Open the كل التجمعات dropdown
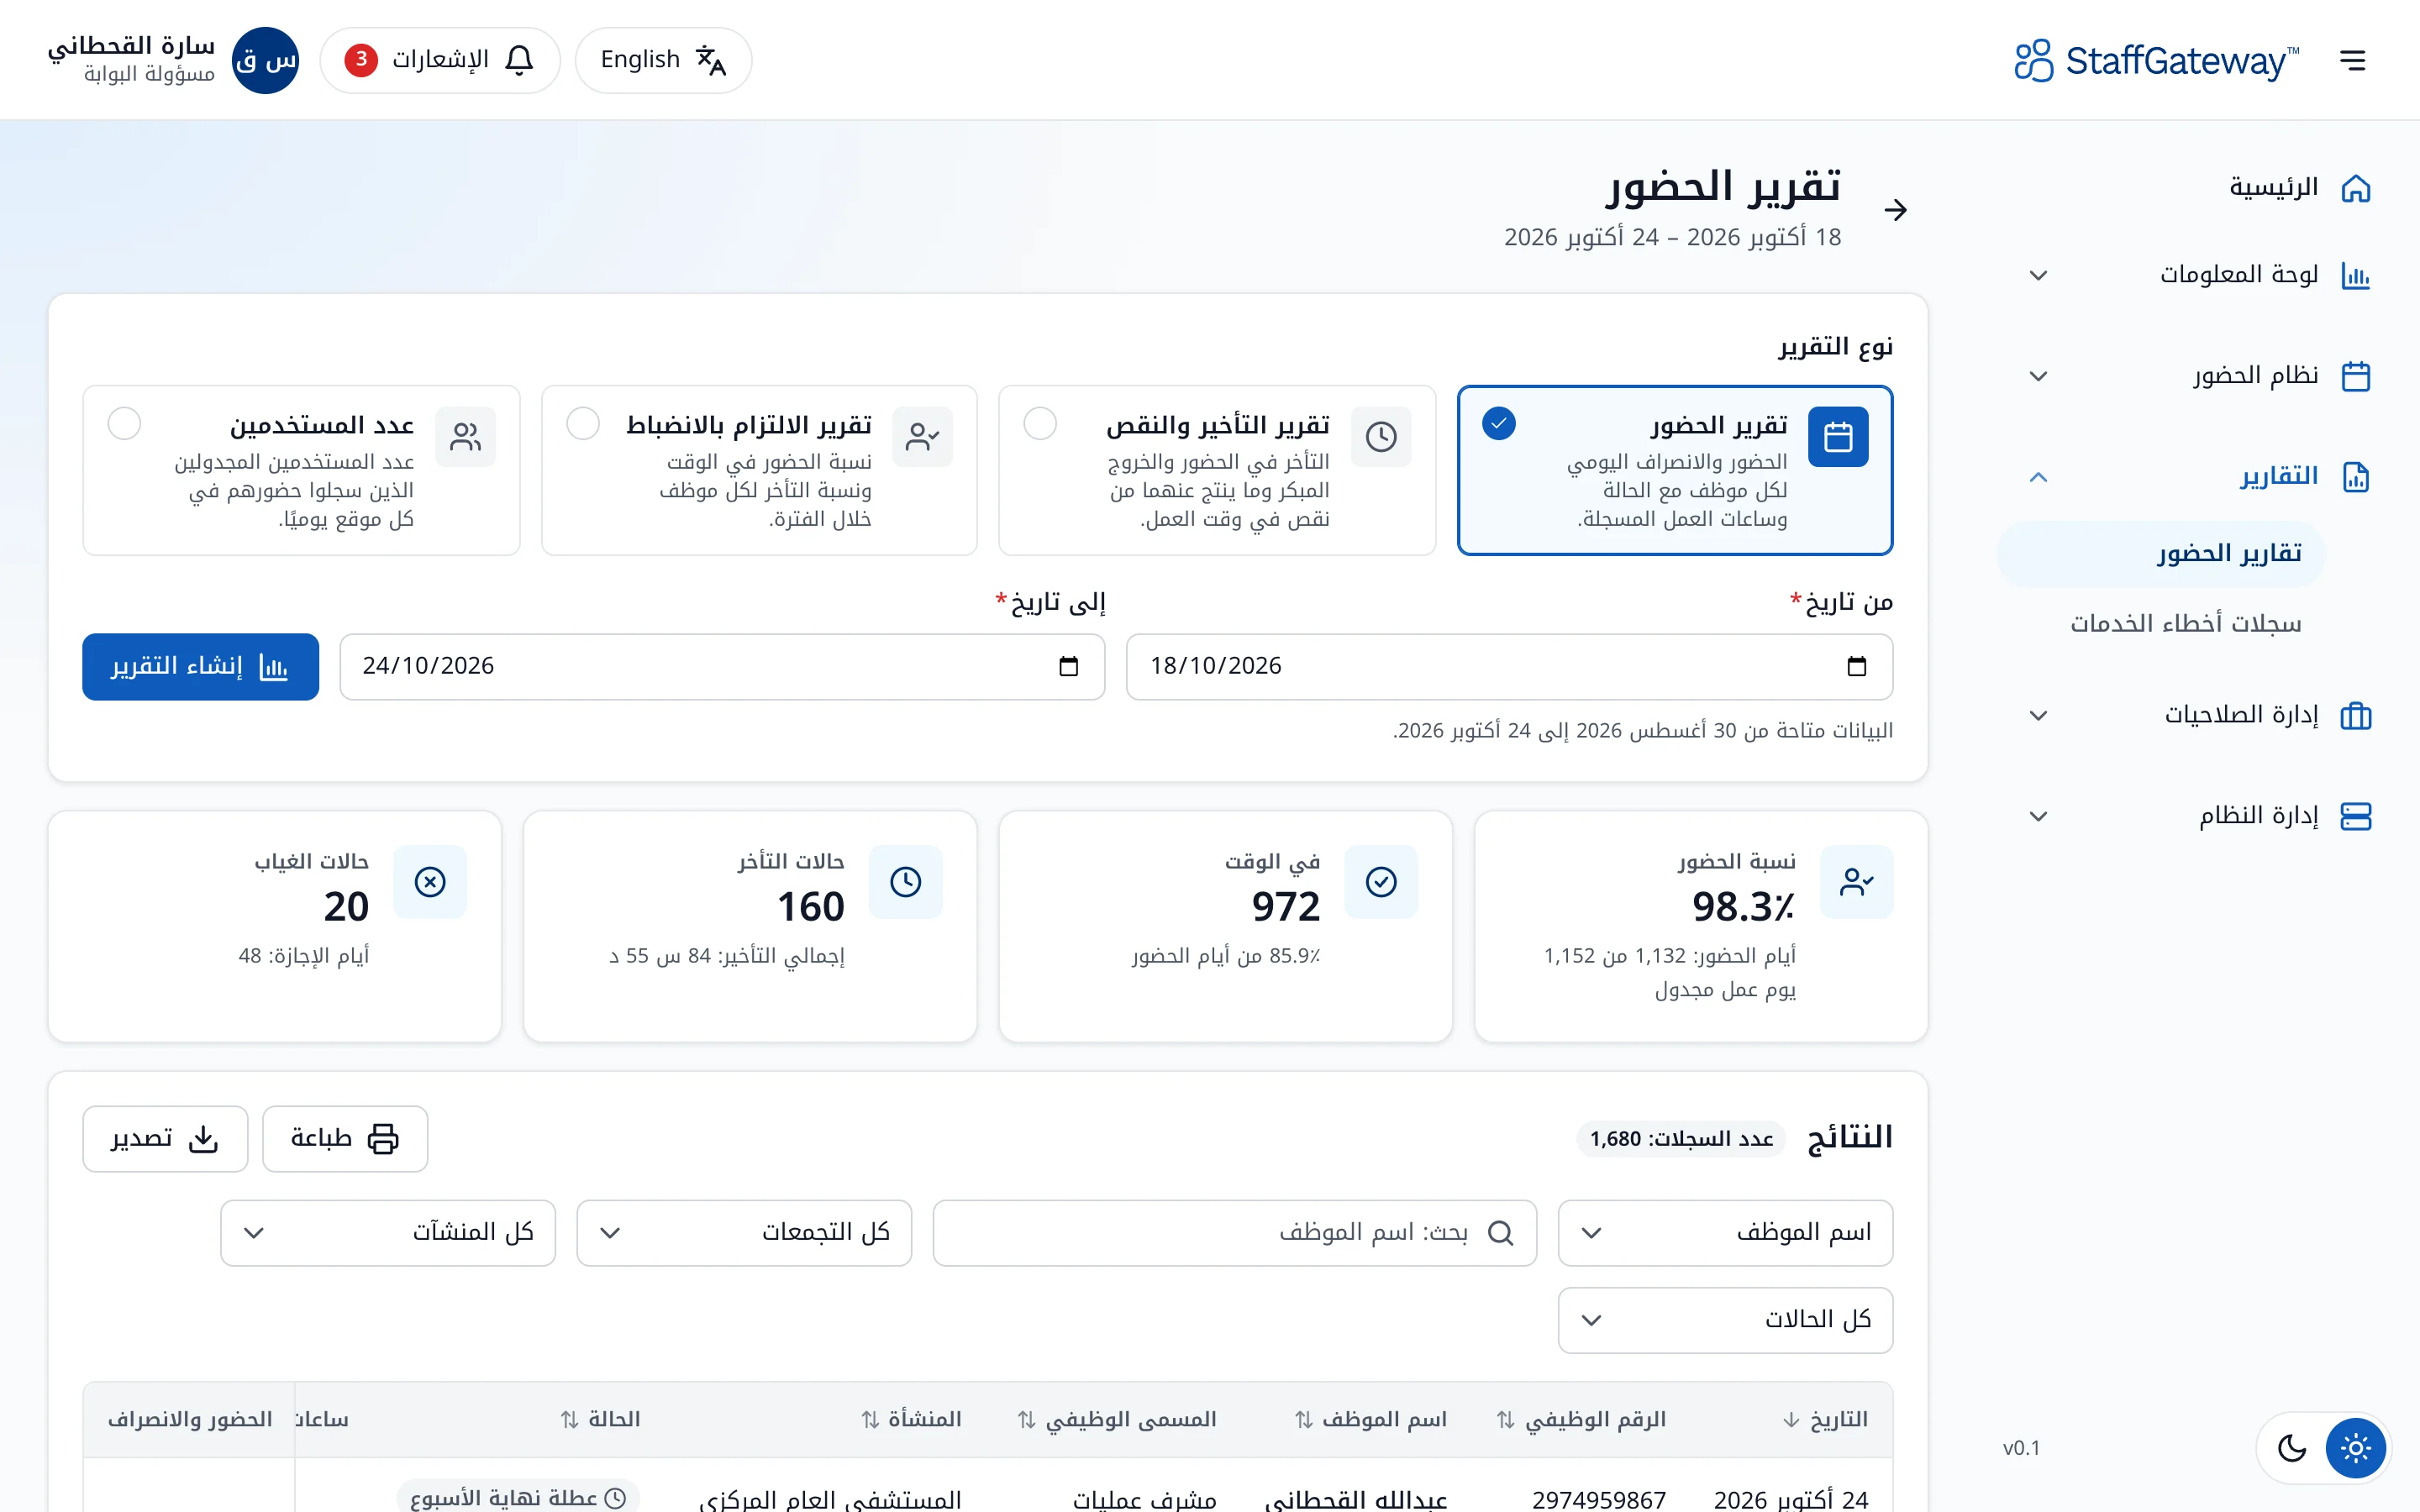This screenshot has width=2420, height=1512. point(744,1233)
